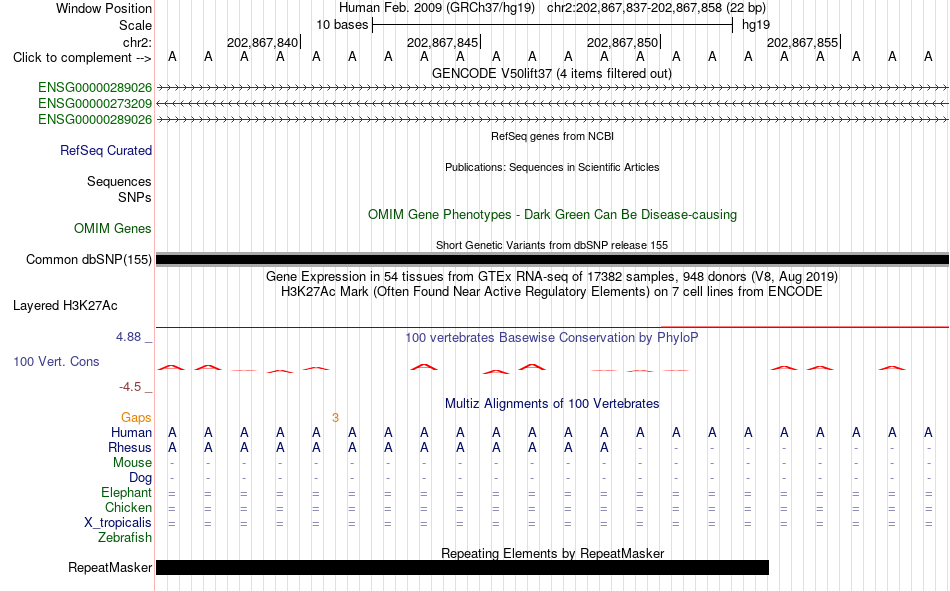Click OMIM Genes label

[112, 229]
